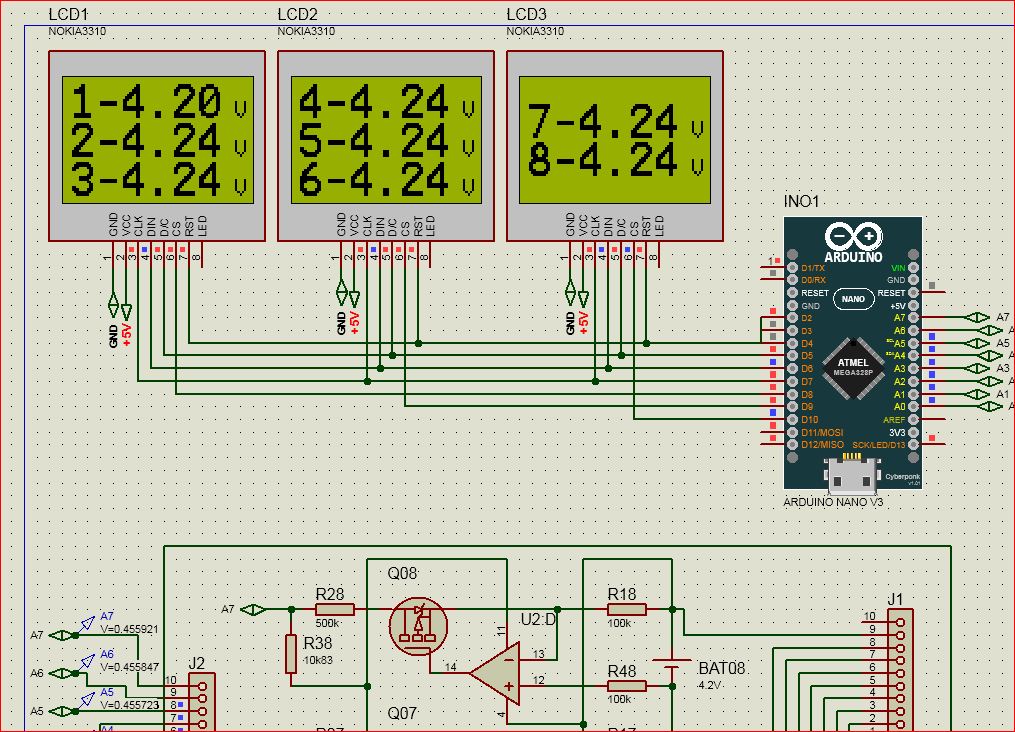Select the LCD1 display screen
Image resolution: width=1015 pixels, height=732 pixels.
click(158, 139)
